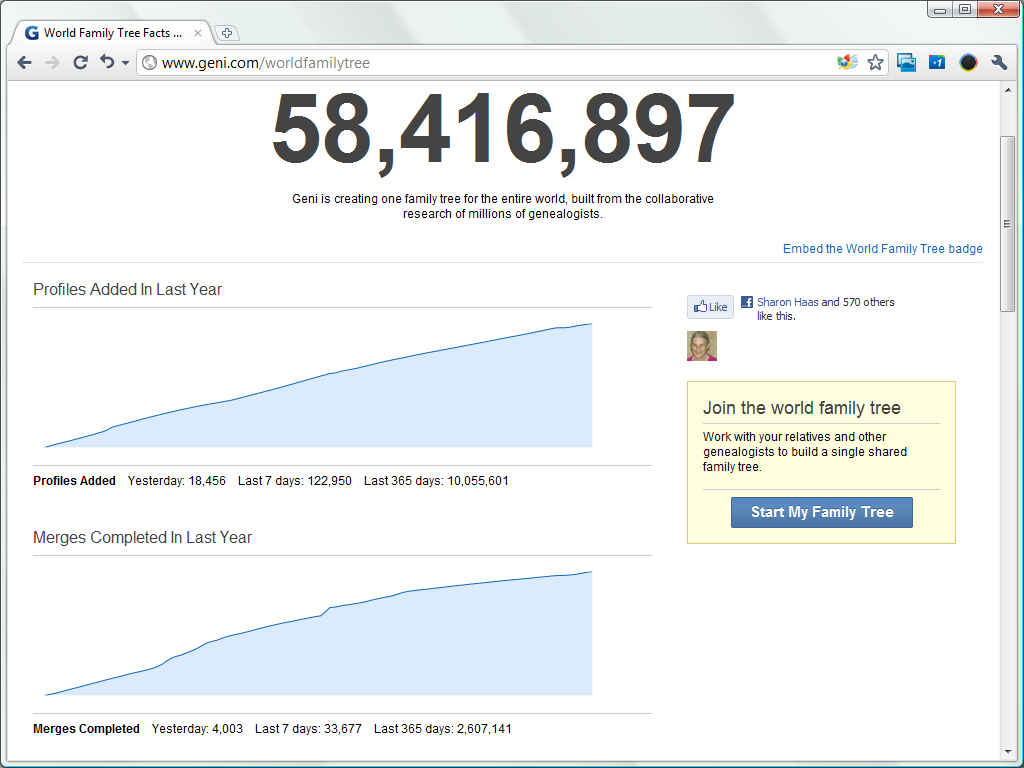Click the dark round extension icon
The height and width of the screenshot is (768, 1024).
tap(968, 63)
